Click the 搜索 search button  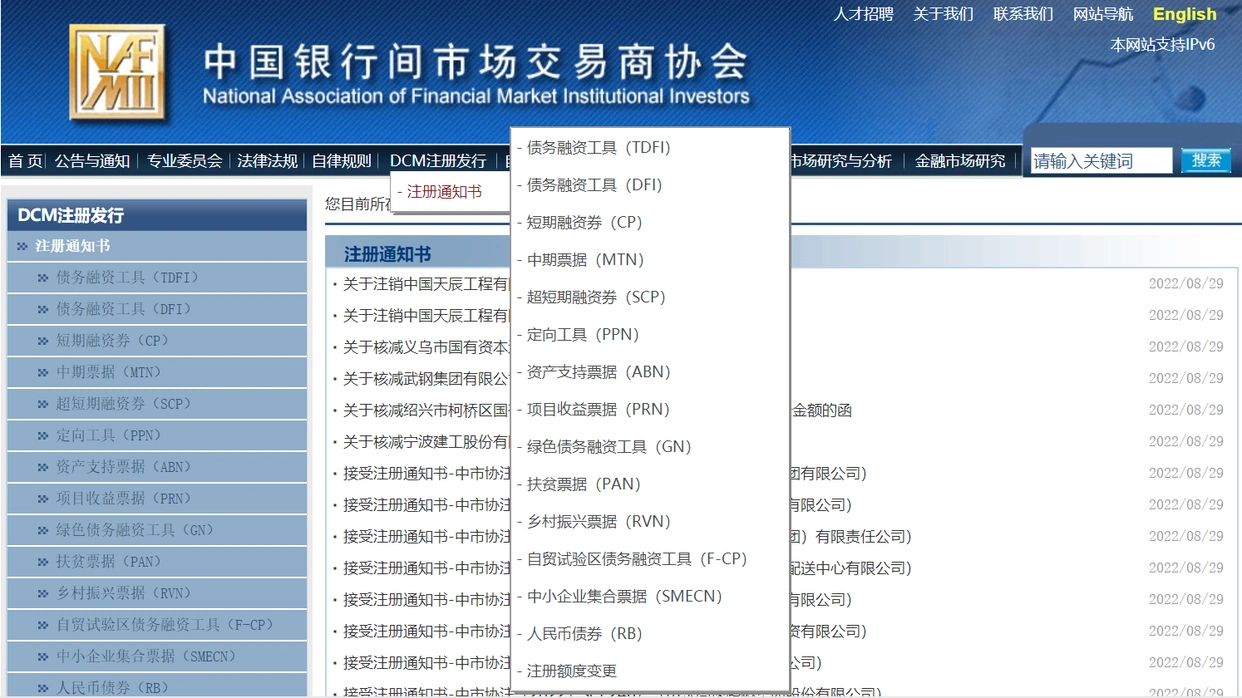tap(1206, 161)
